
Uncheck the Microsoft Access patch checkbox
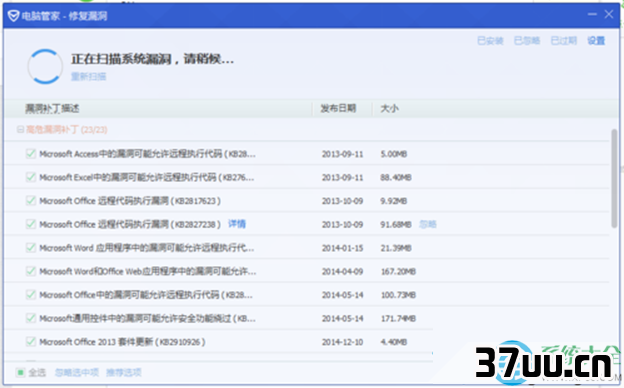coord(31,154)
